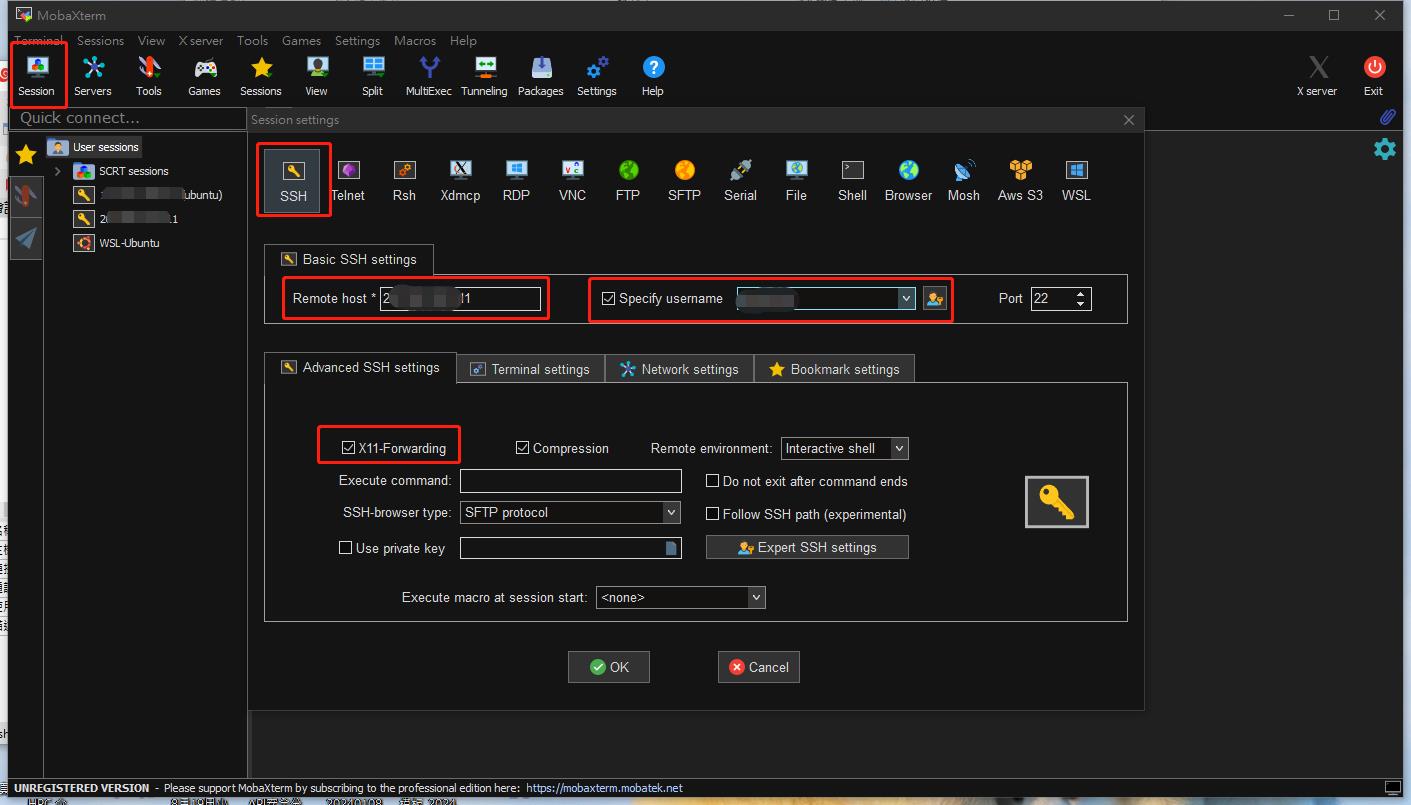Screen dimensions: 1411x805
Task: Focus the Quick connect search box
Action: (x=130, y=118)
